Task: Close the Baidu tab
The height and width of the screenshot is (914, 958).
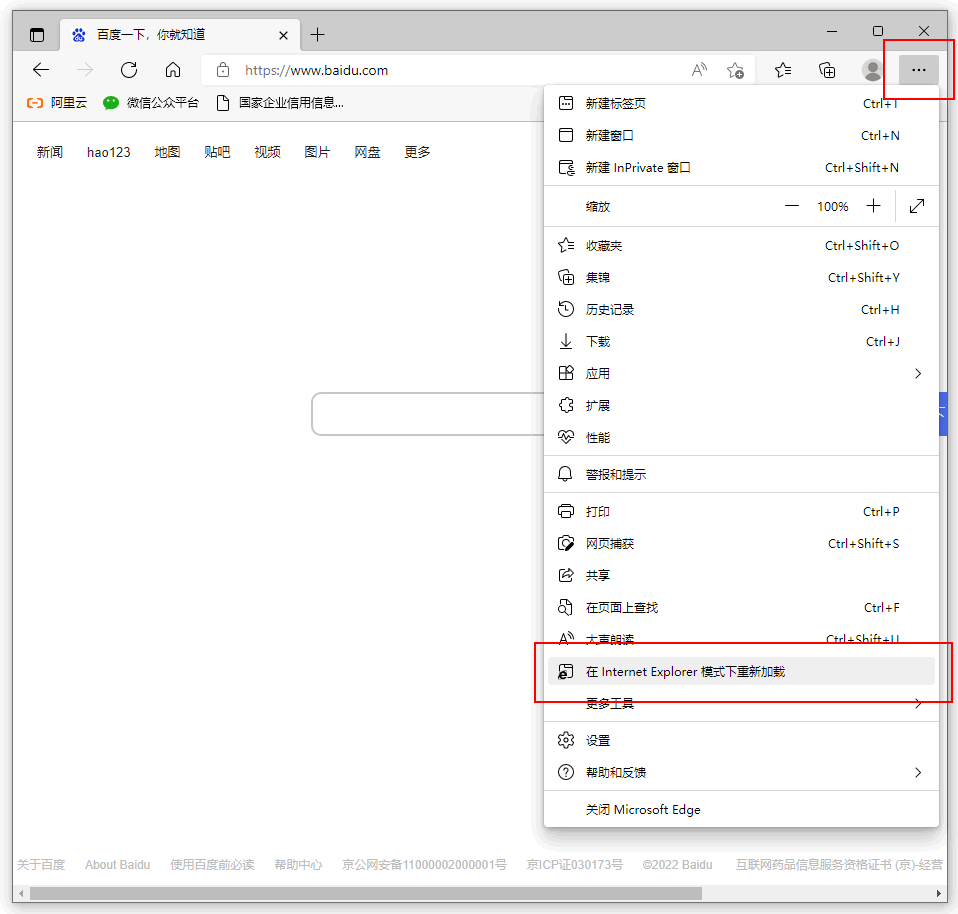Action: click(x=283, y=35)
